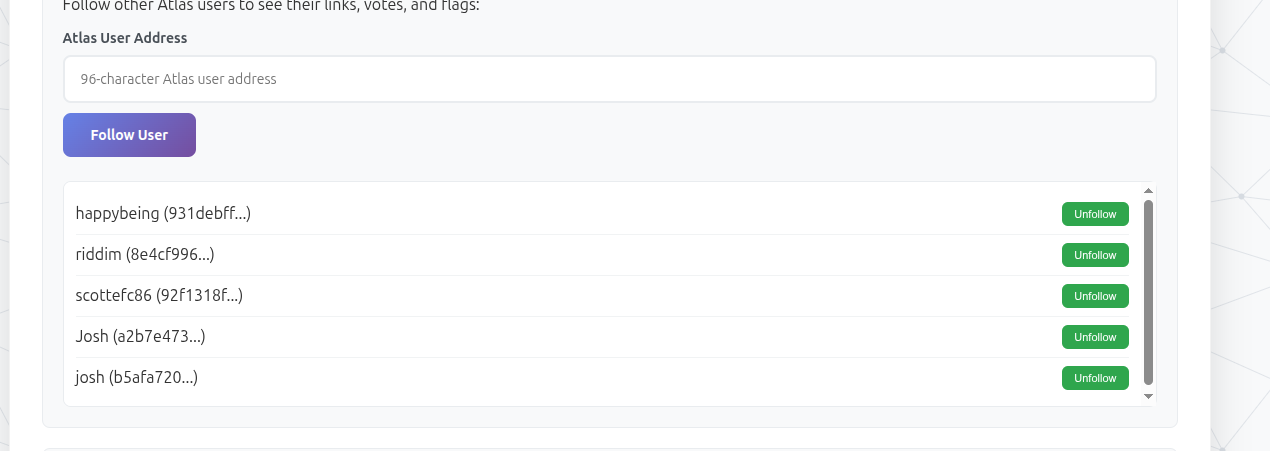Unfollow the user happybeing
Viewport: 1270px width, 451px height.
[1095, 214]
